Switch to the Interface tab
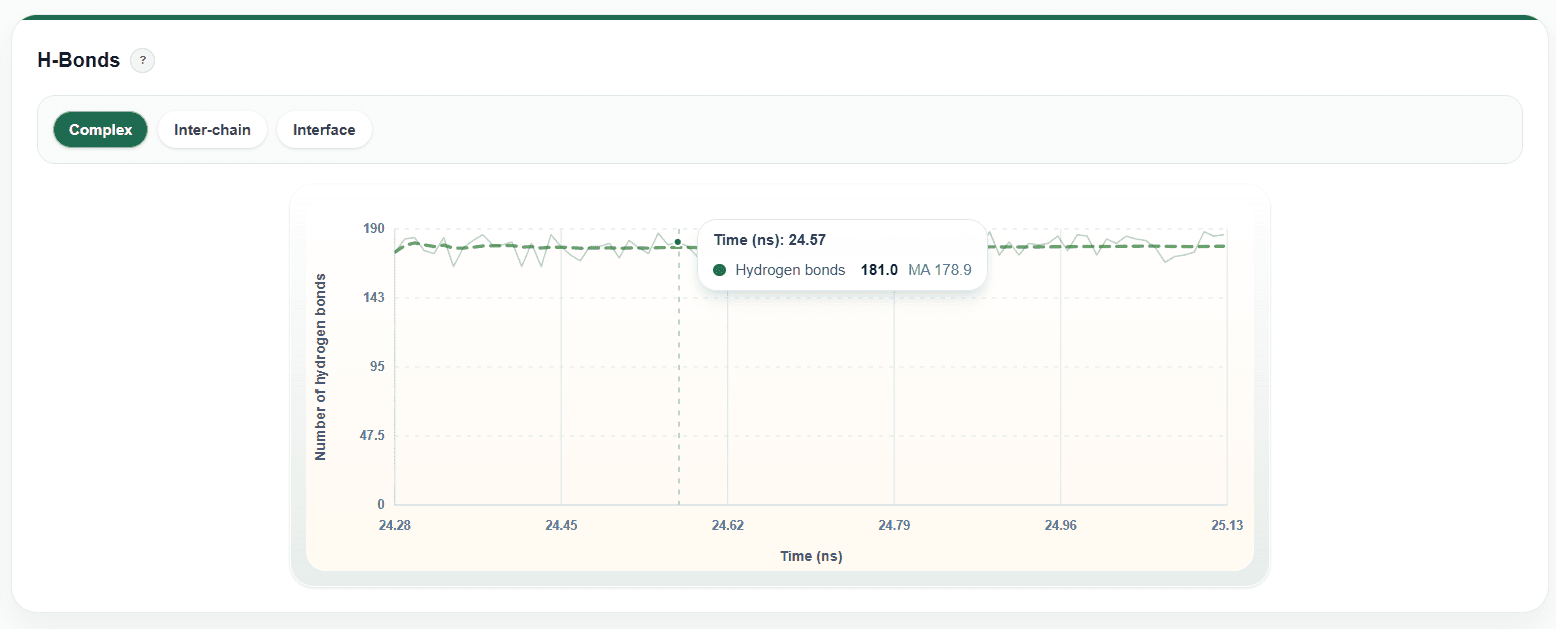Screen dimensions: 1556x629 click(x=324, y=130)
